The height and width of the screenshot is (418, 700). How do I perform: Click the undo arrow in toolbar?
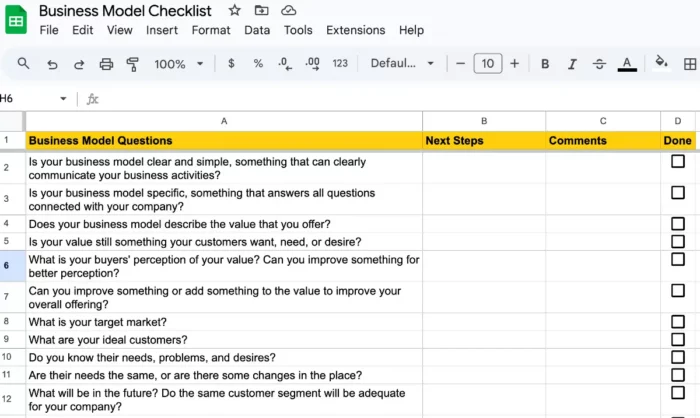[52, 64]
